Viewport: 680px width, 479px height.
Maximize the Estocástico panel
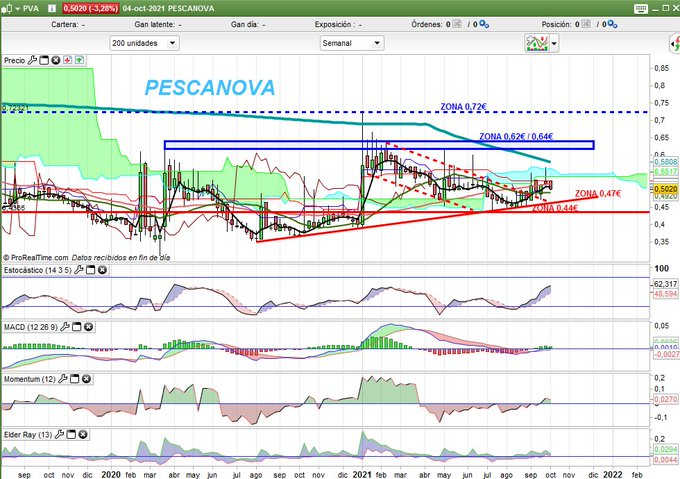[x=90, y=270]
